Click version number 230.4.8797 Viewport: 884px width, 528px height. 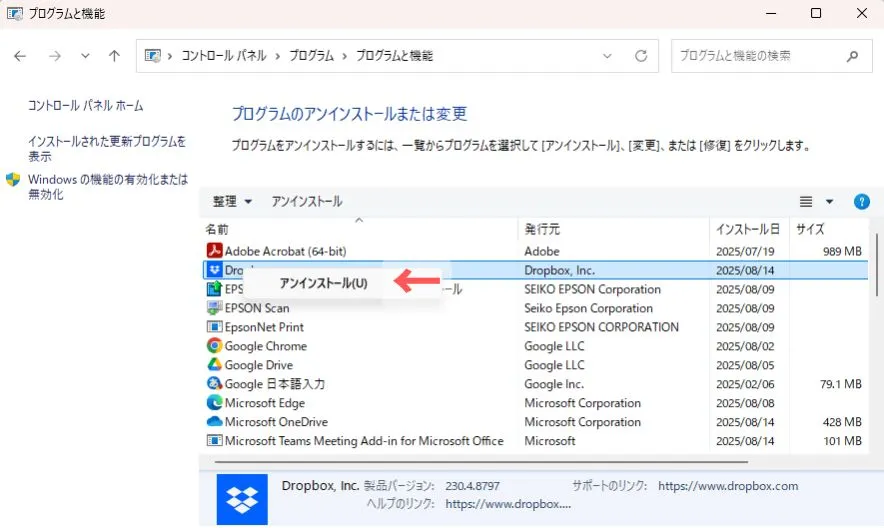[472, 486]
